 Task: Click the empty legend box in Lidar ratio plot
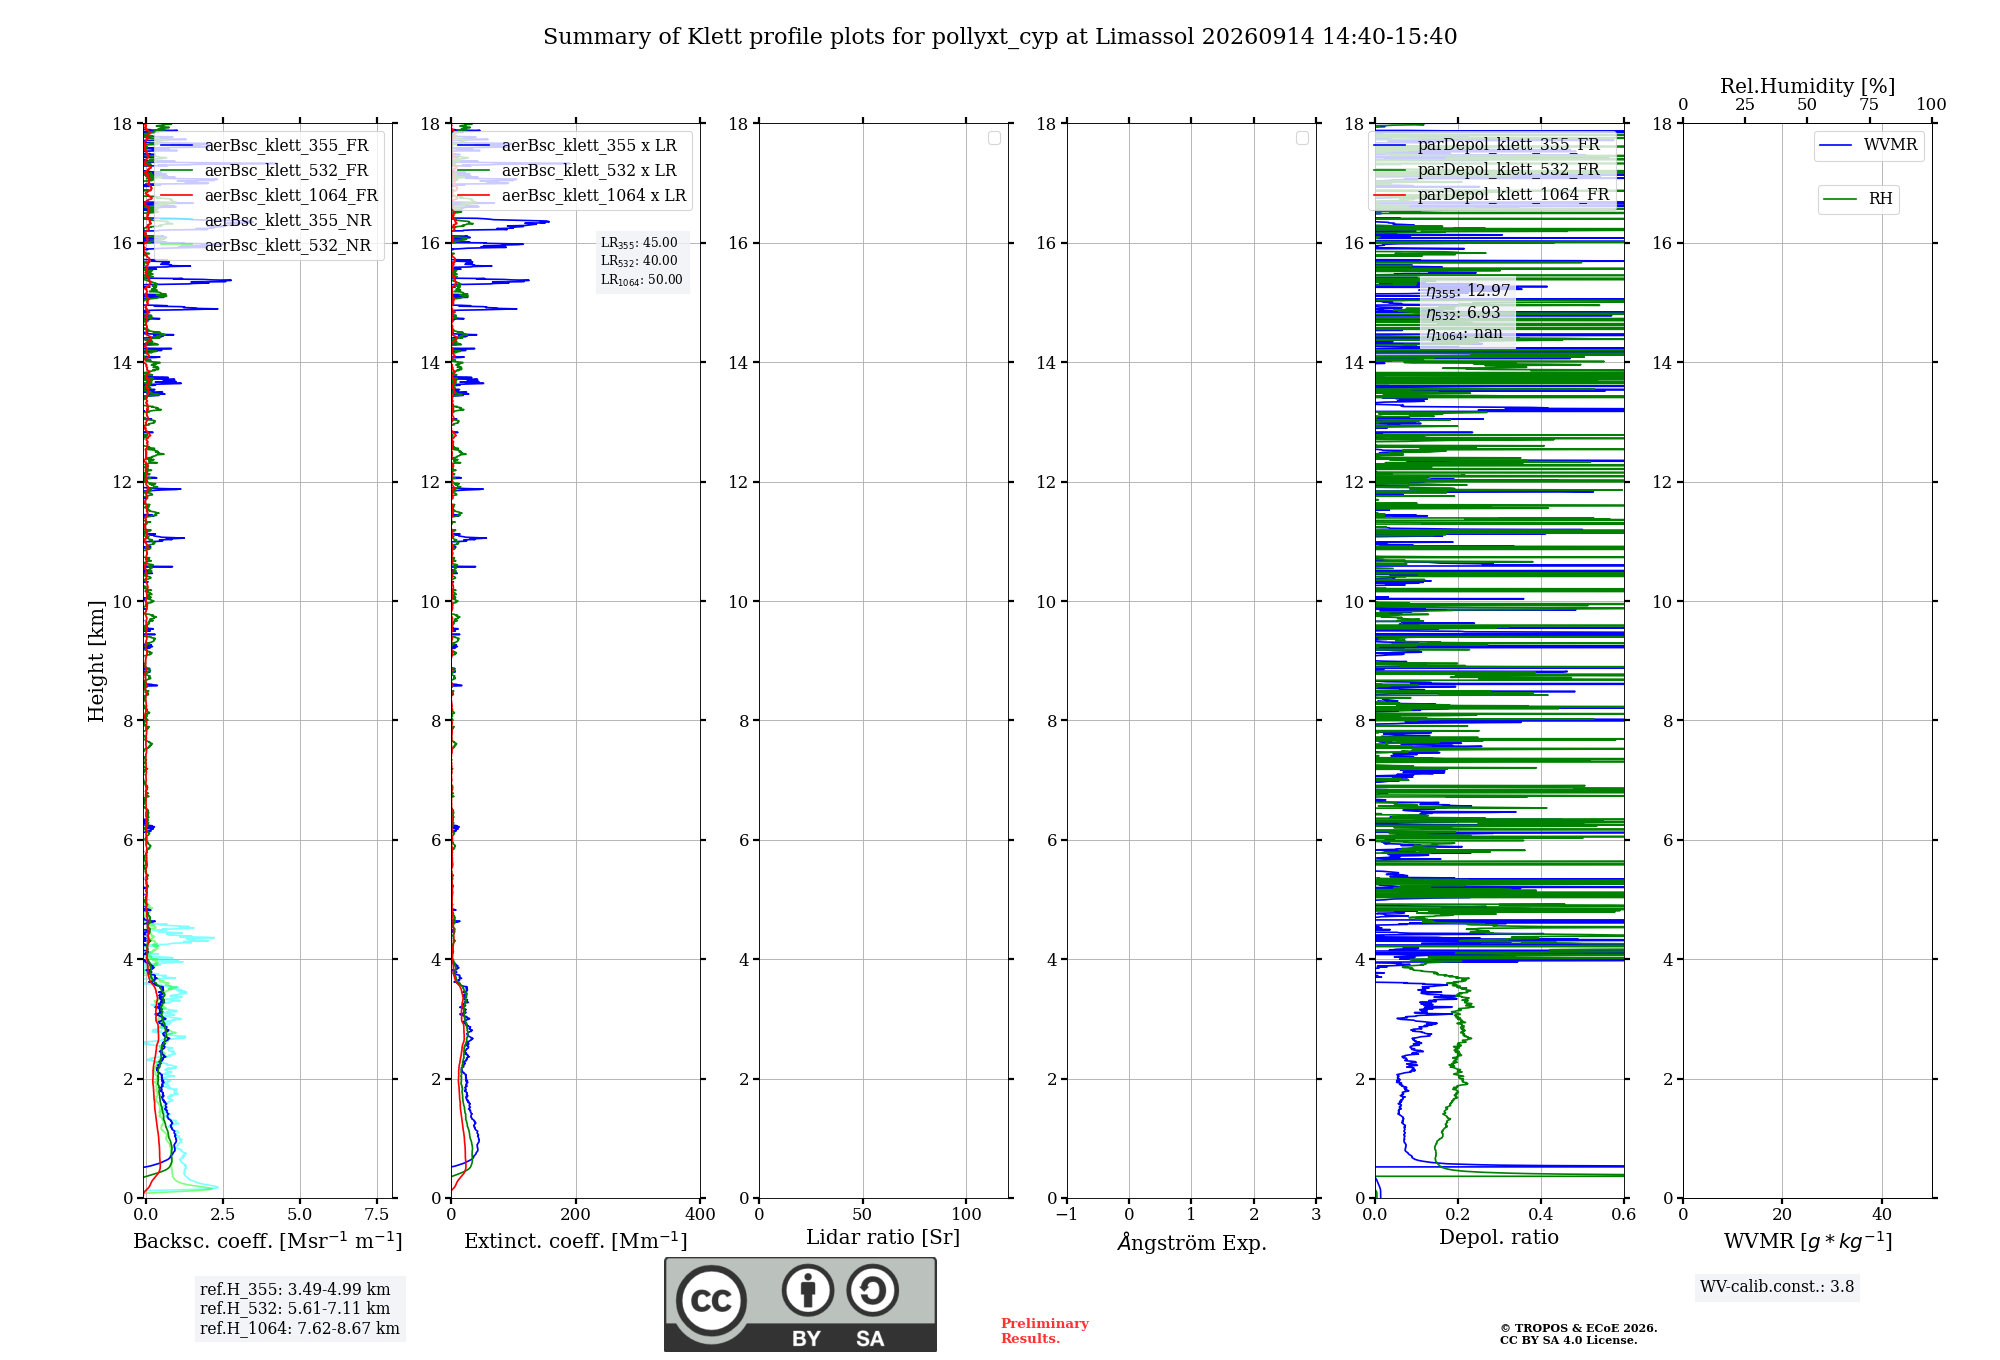click(x=994, y=138)
